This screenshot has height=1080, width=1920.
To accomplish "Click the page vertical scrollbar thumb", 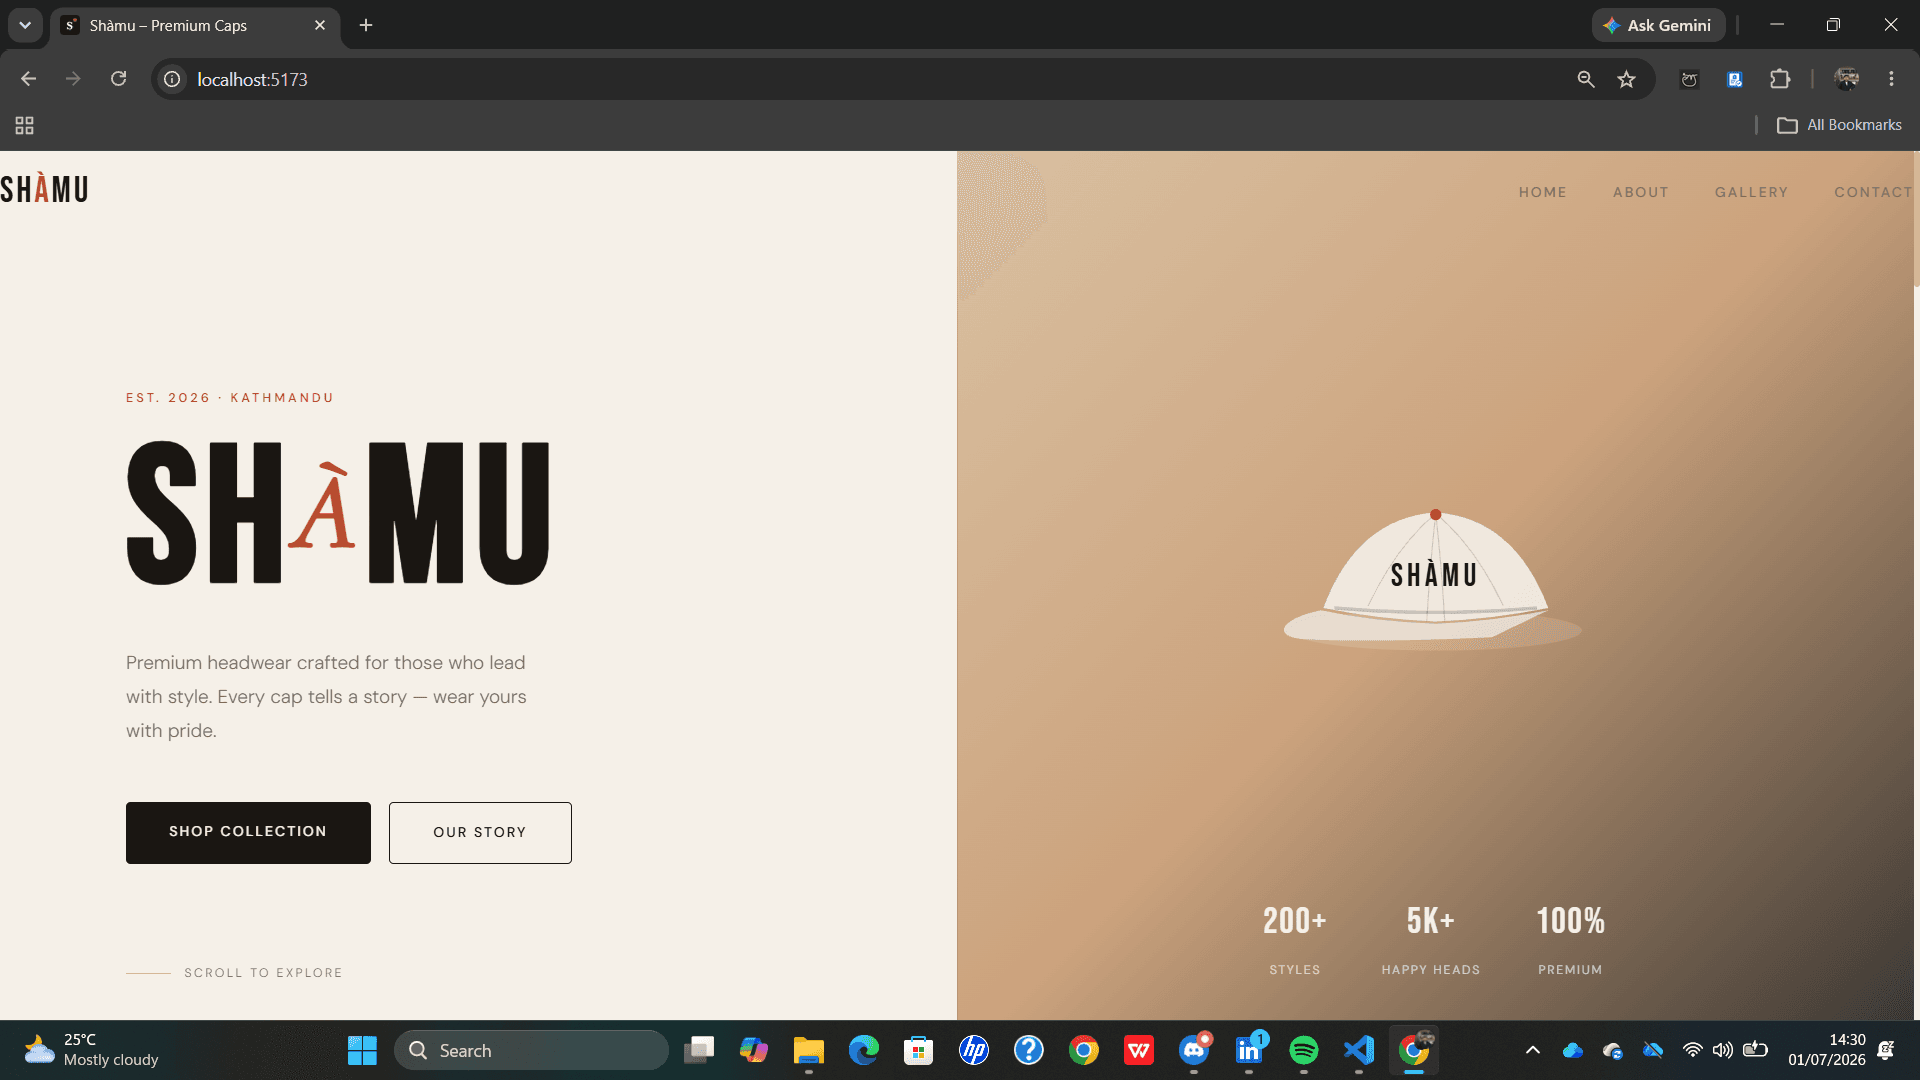I will (1916, 220).
